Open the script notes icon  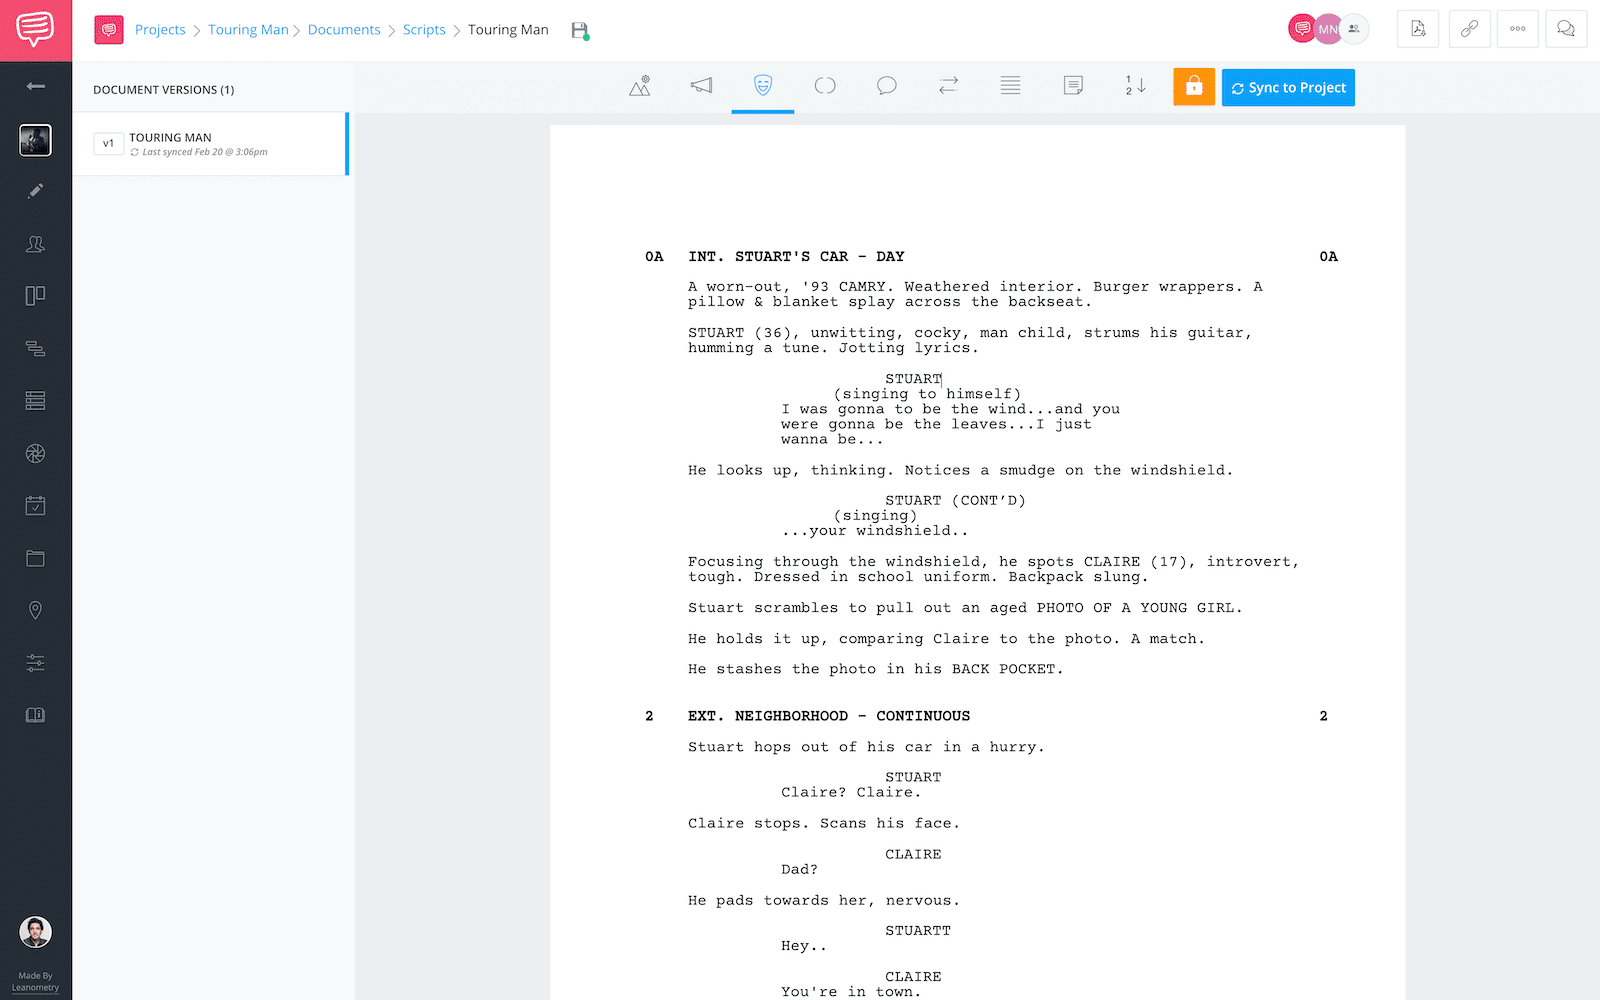coord(1072,86)
